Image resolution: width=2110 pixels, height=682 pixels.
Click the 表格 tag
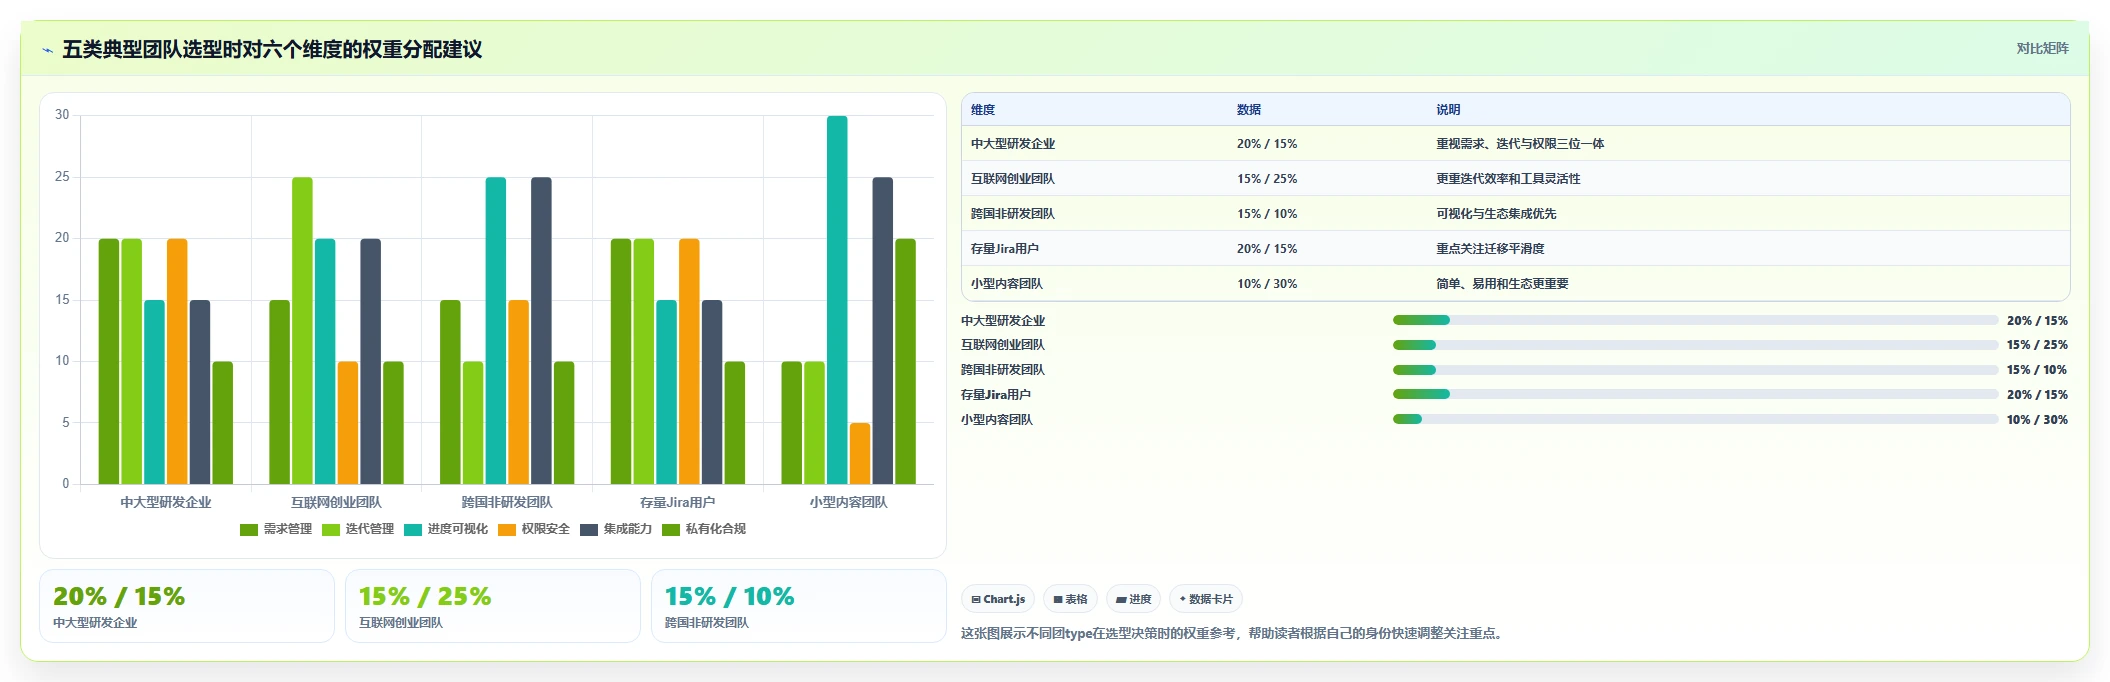pos(1070,599)
